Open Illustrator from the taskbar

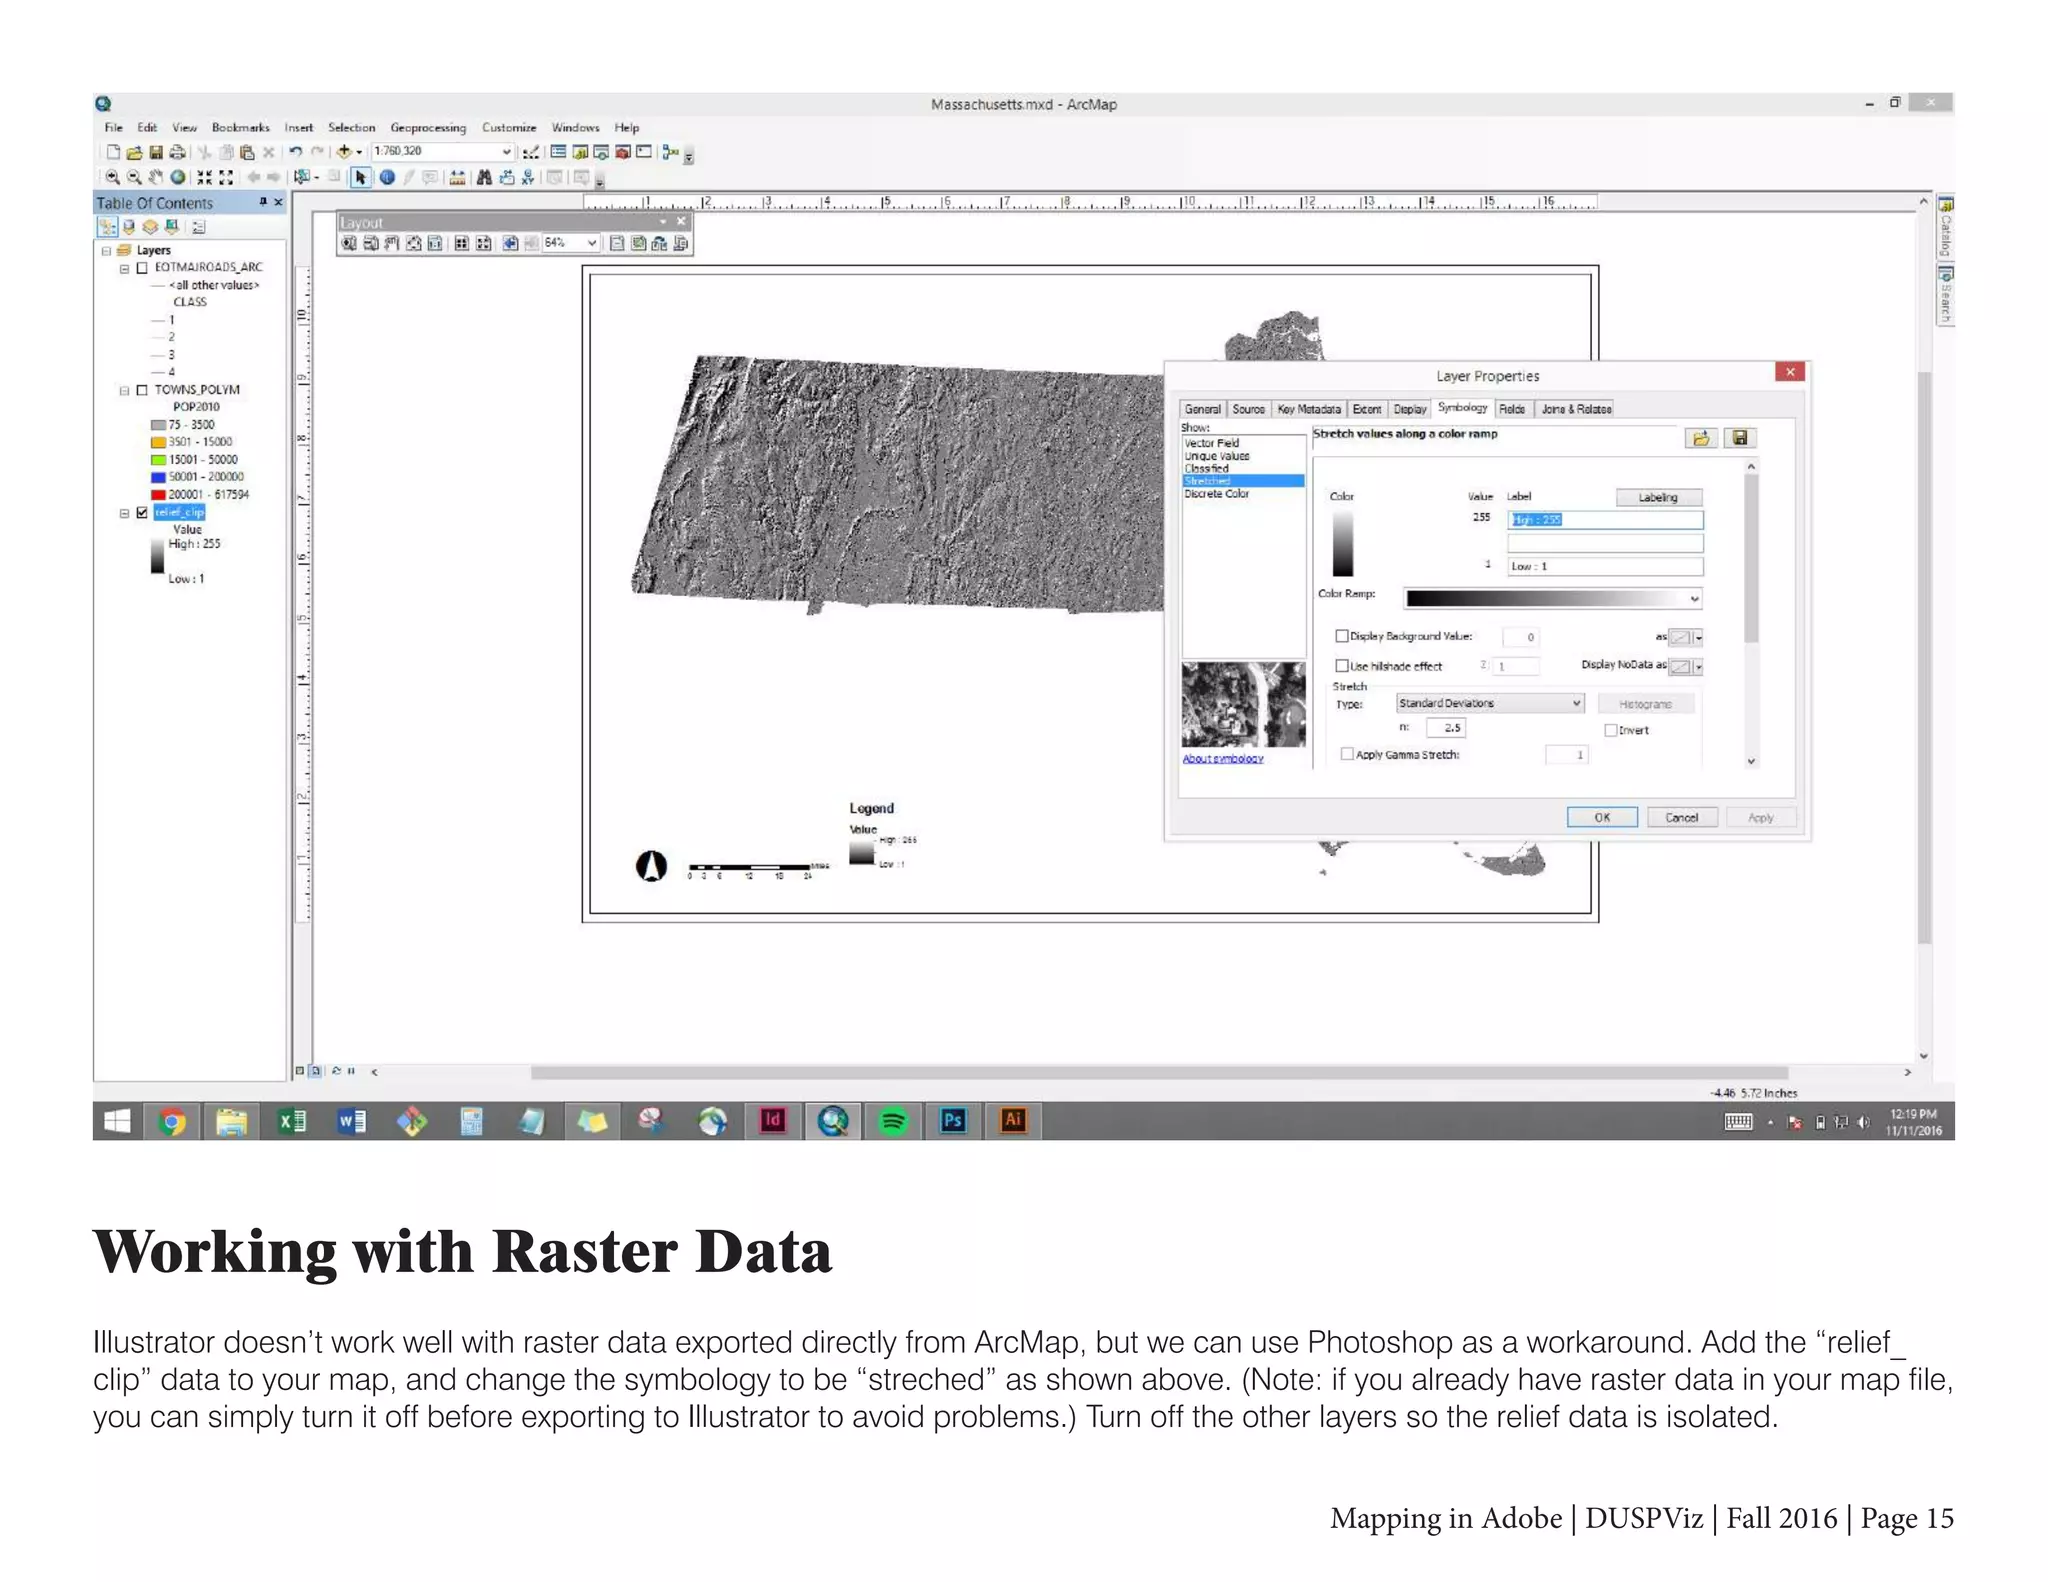[1013, 1121]
